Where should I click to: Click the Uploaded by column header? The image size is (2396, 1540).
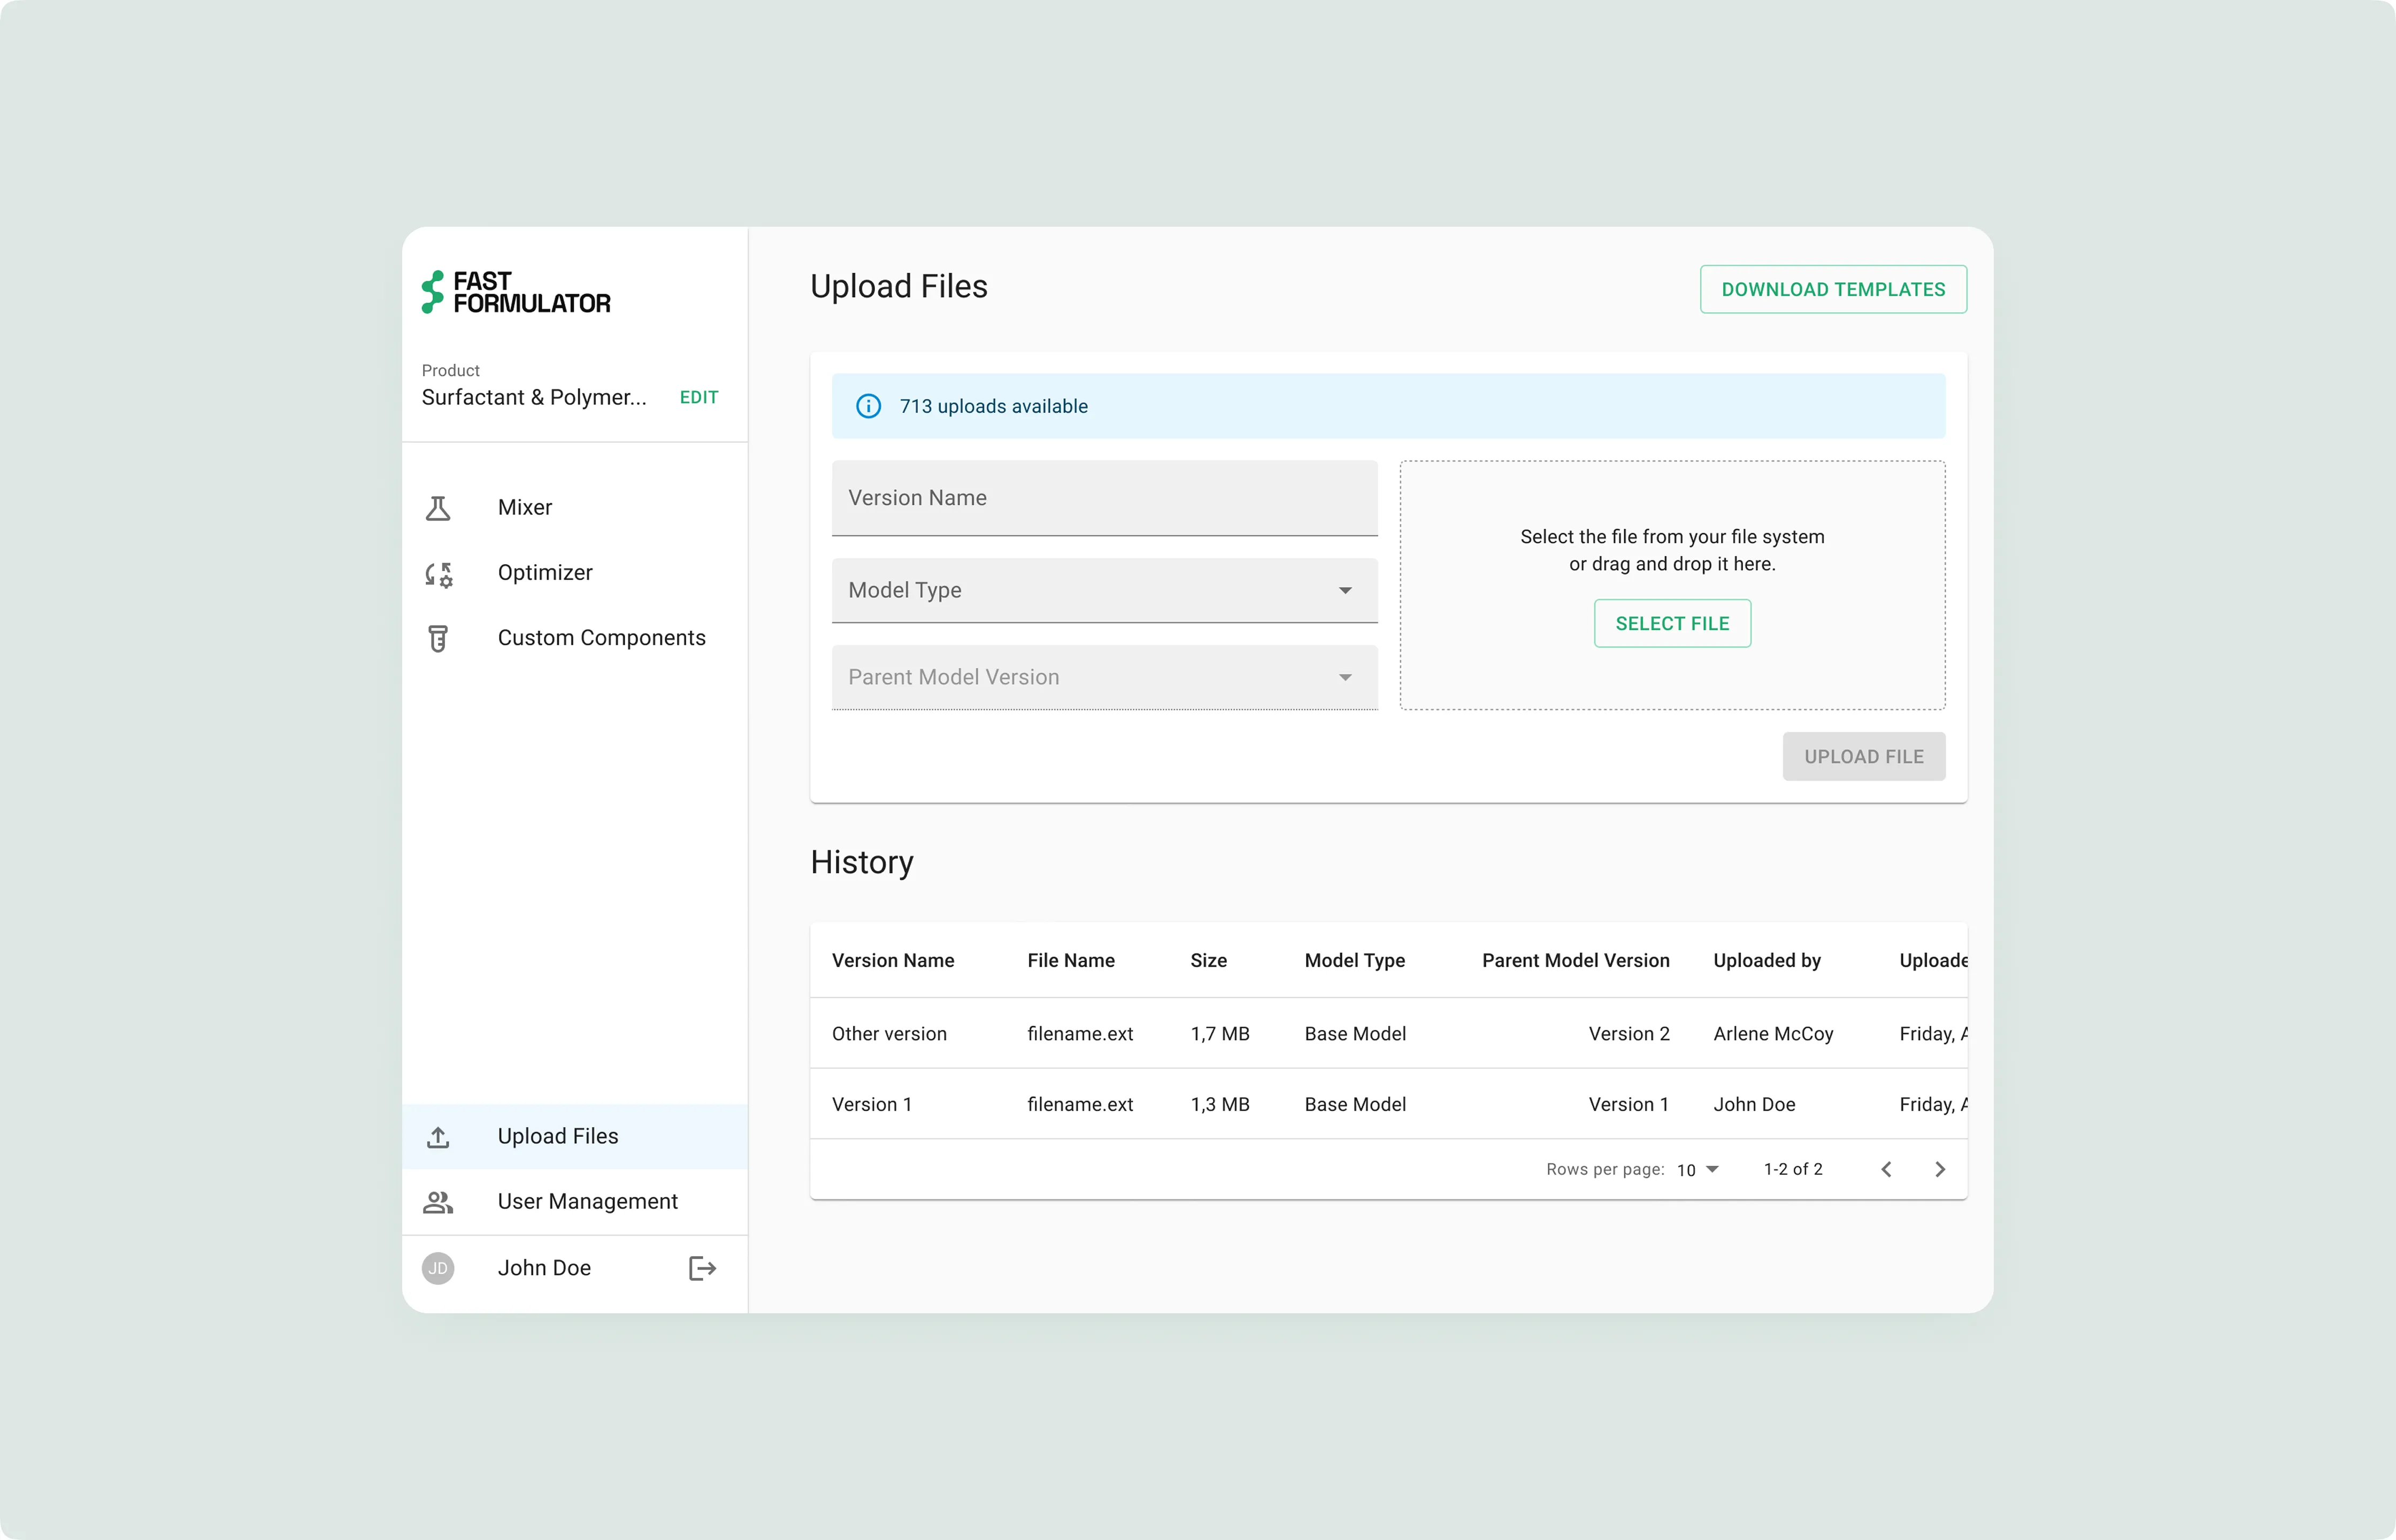point(1766,960)
